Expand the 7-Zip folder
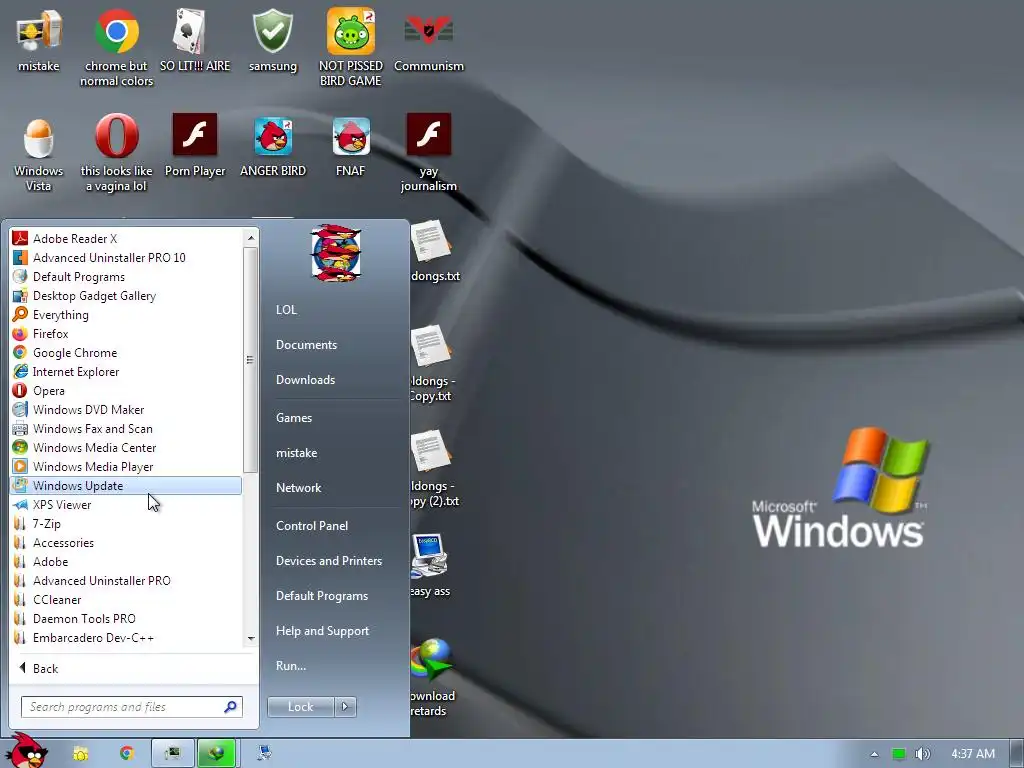The image size is (1024, 768). pyautogui.click(x=126, y=523)
